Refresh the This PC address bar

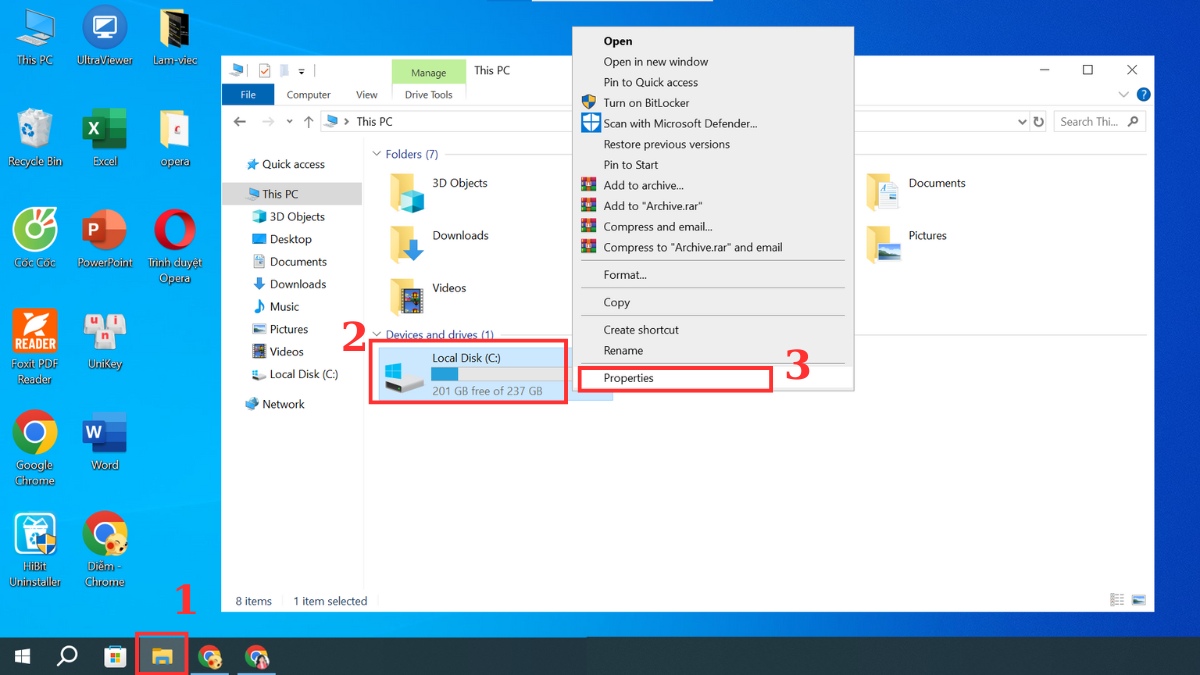click(1038, 122)
